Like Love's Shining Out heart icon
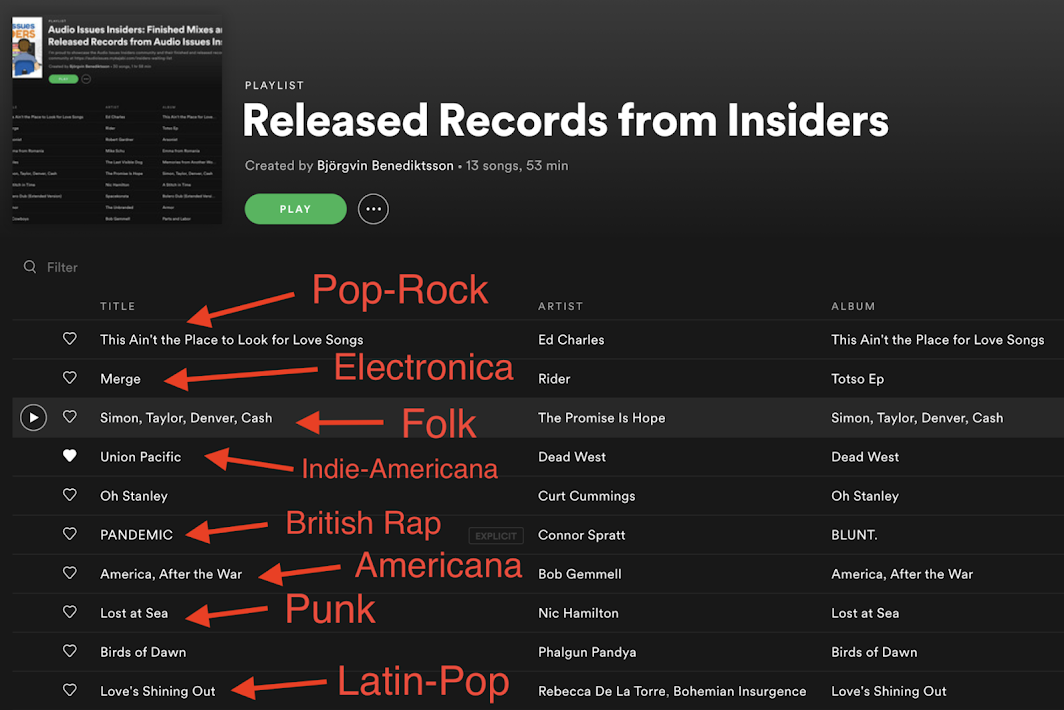This screenshot has width=1064, height=710. click(70, 690)
